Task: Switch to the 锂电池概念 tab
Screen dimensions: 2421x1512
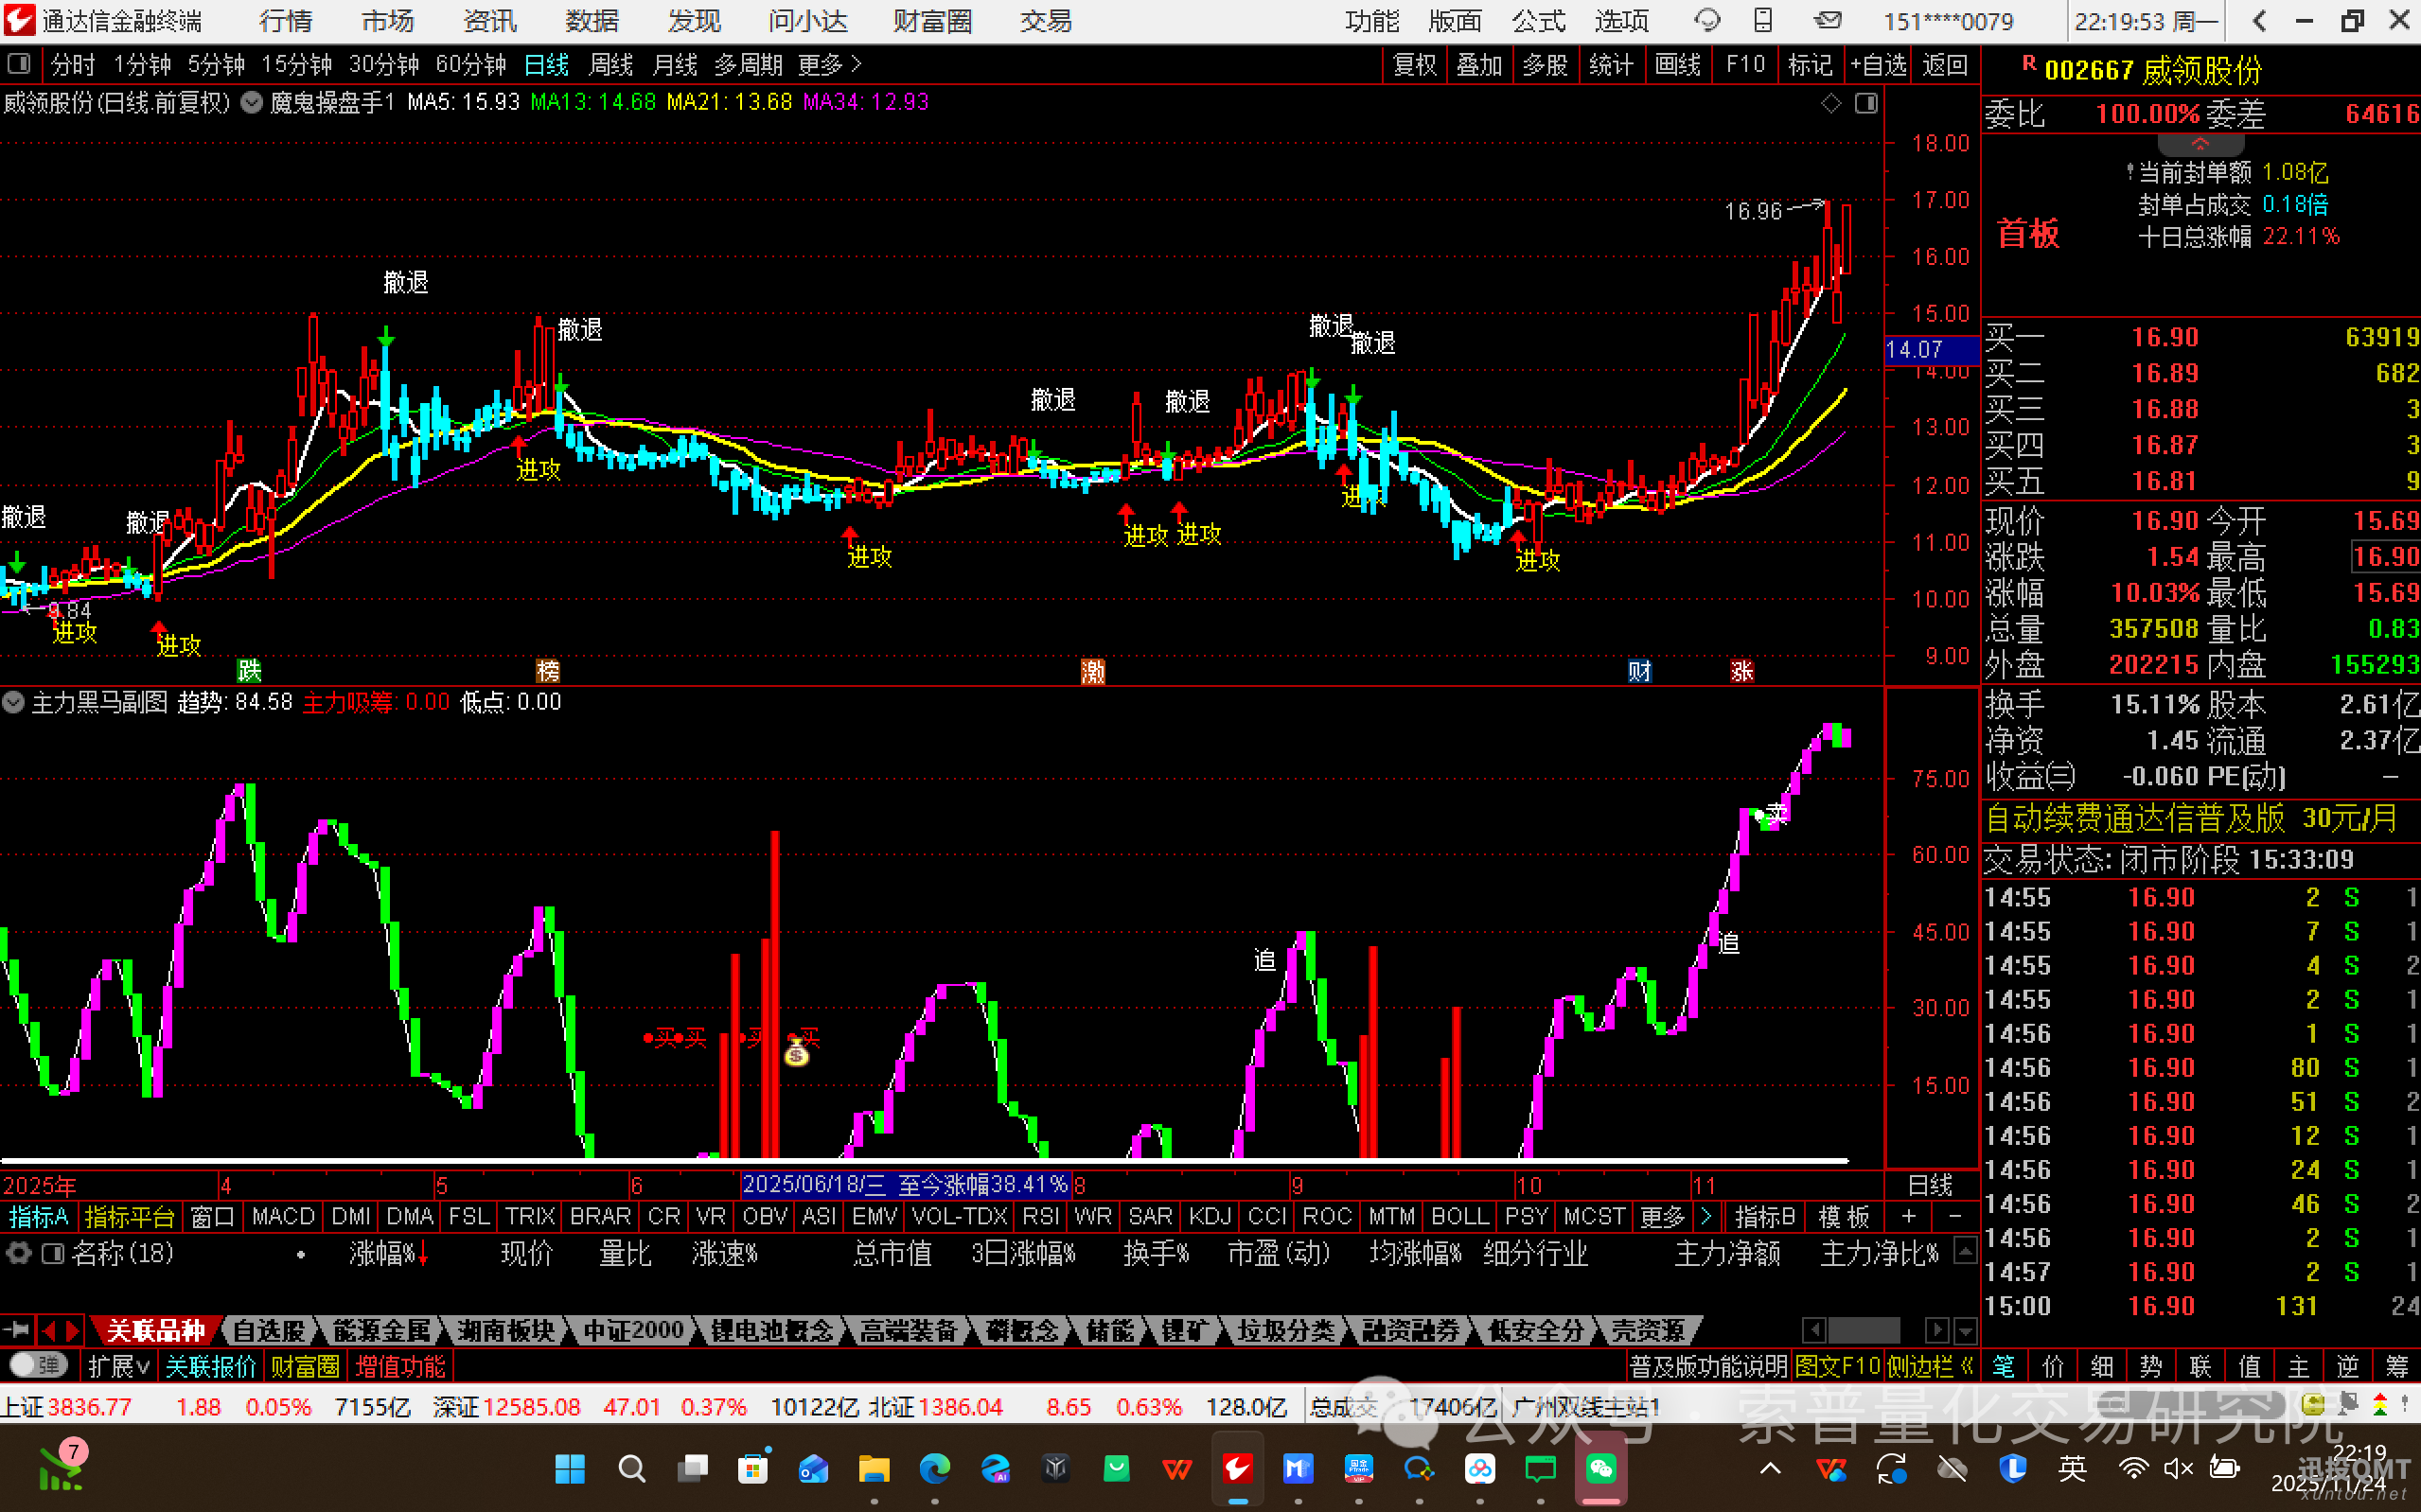Action: pos(771,1331)
